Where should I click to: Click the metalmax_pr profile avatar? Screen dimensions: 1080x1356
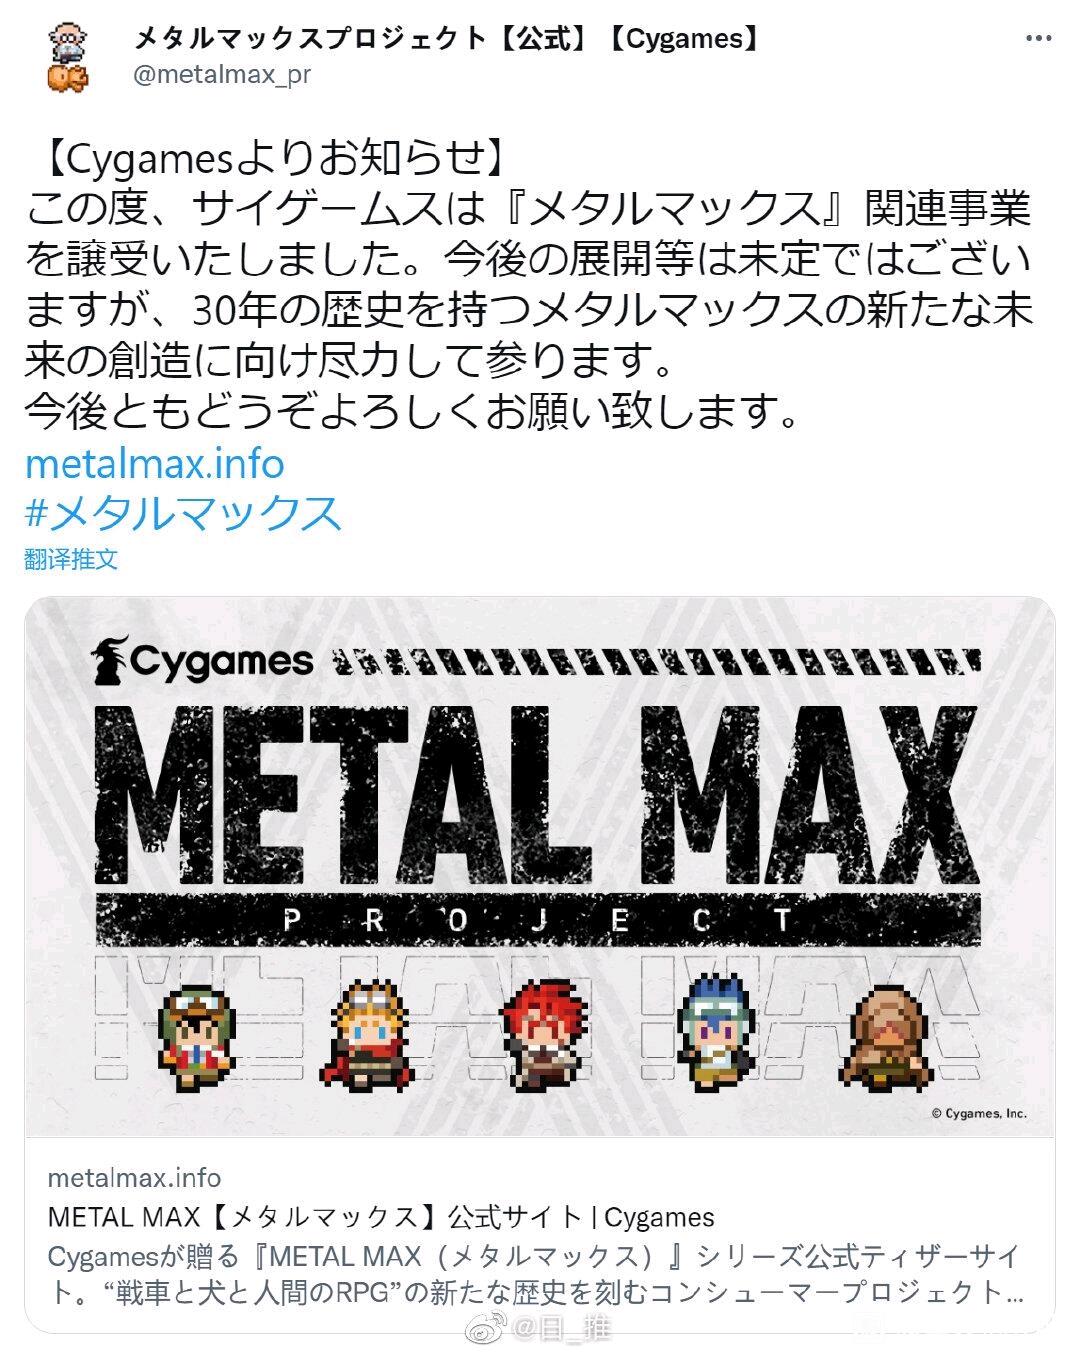click(67, 58)
